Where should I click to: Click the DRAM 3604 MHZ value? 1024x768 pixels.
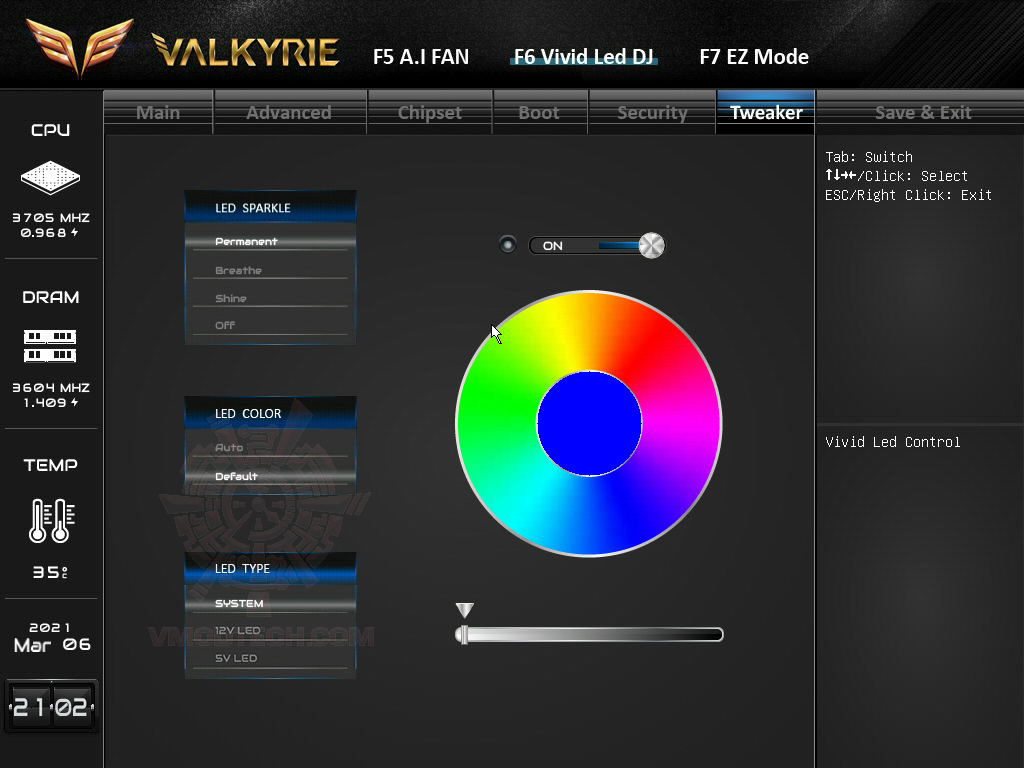point(51,387)
